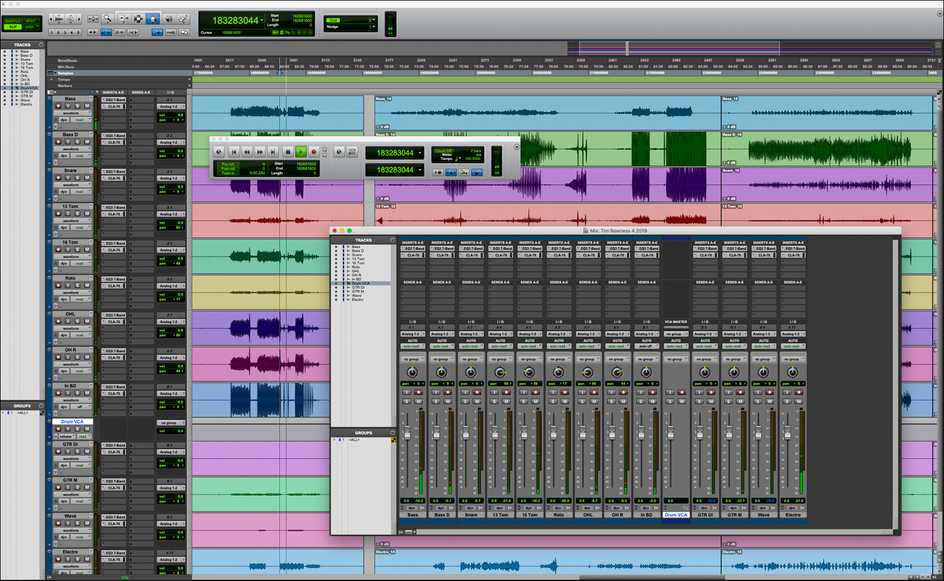The width and height of the screenshot is (944, 581).
Task: Select the Bass_14 clip on Bass track
Action: [548, 112]
